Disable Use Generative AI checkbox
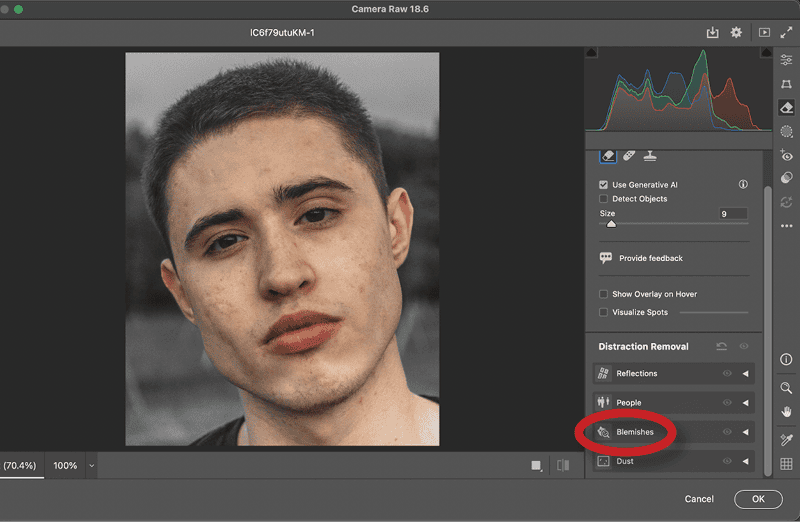The width and height of the screenshot is (800, 522). (604, 185)
